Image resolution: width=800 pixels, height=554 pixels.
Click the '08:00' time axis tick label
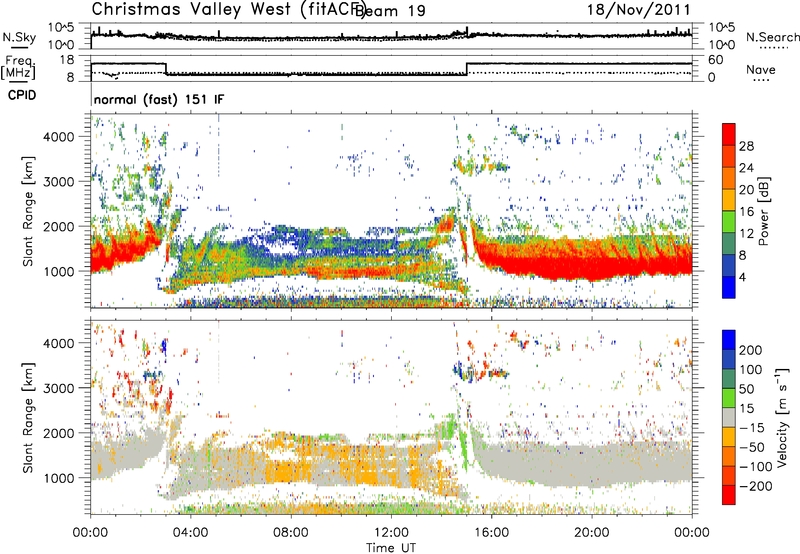click(291, 533)
